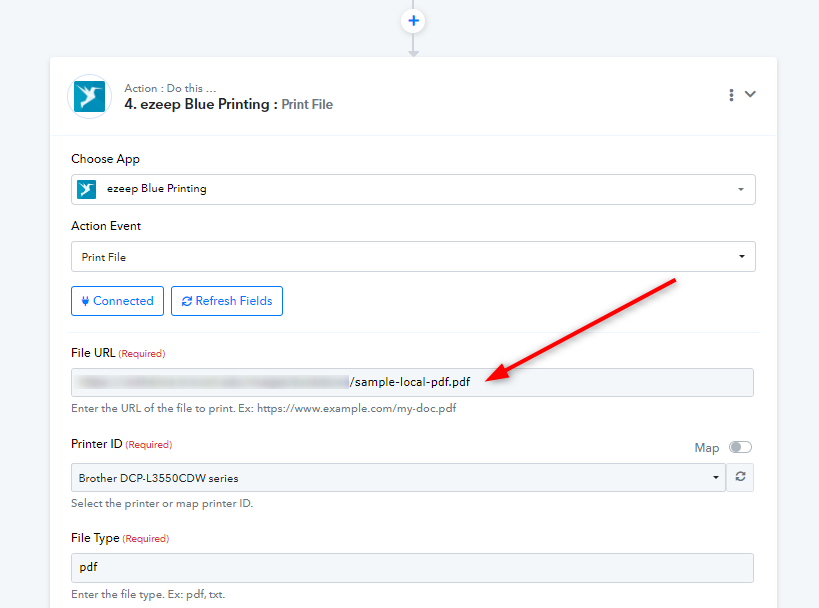Click the 'Action Event' label

tap(106, 226)
